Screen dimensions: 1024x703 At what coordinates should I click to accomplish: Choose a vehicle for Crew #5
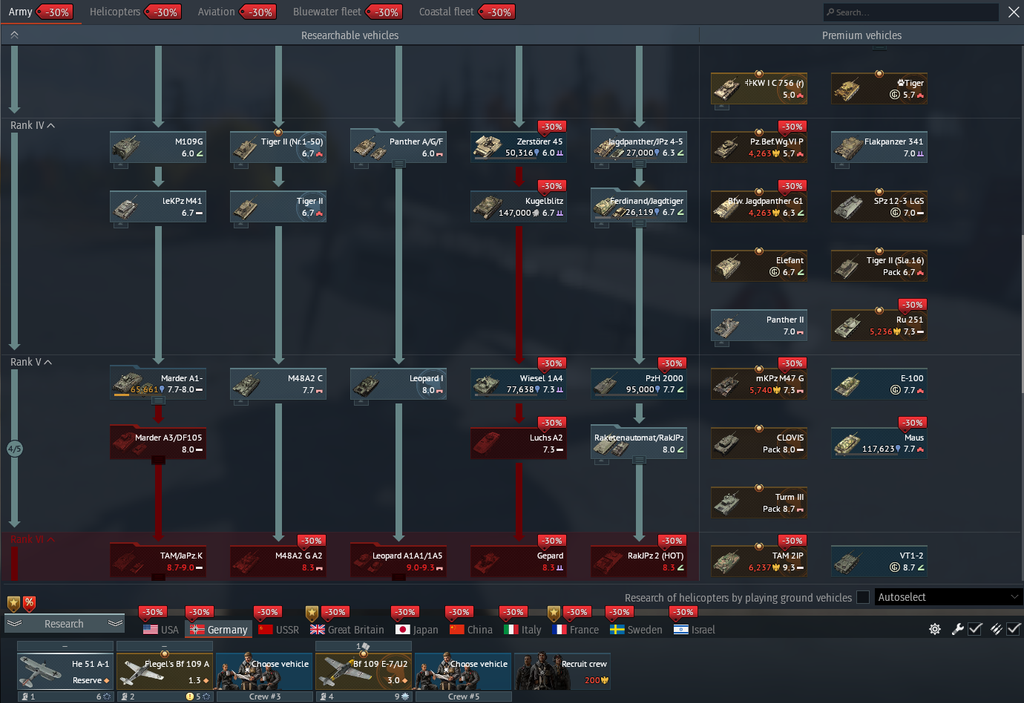tap(463, 672)
